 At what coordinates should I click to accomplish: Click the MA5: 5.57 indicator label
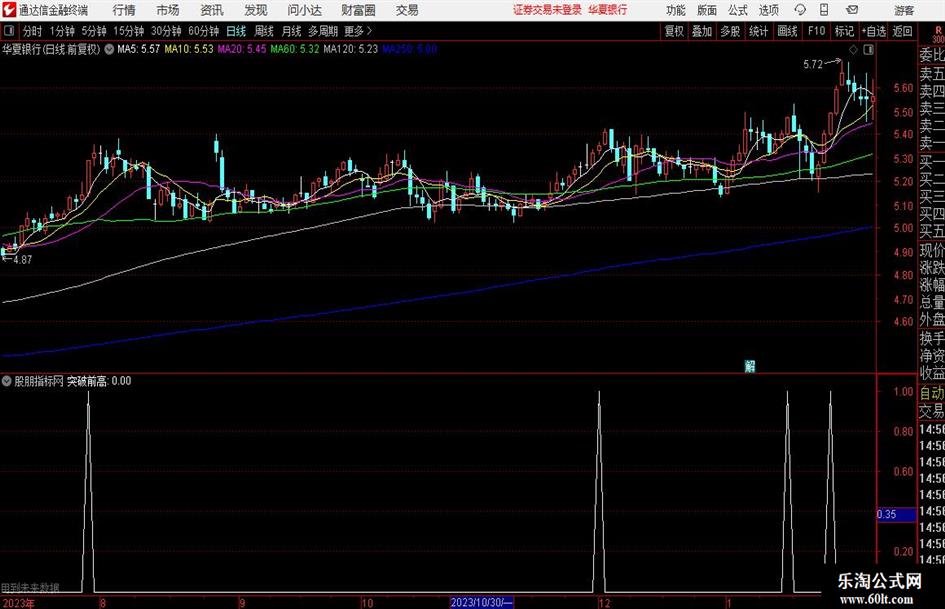click(x=139, y=49)
